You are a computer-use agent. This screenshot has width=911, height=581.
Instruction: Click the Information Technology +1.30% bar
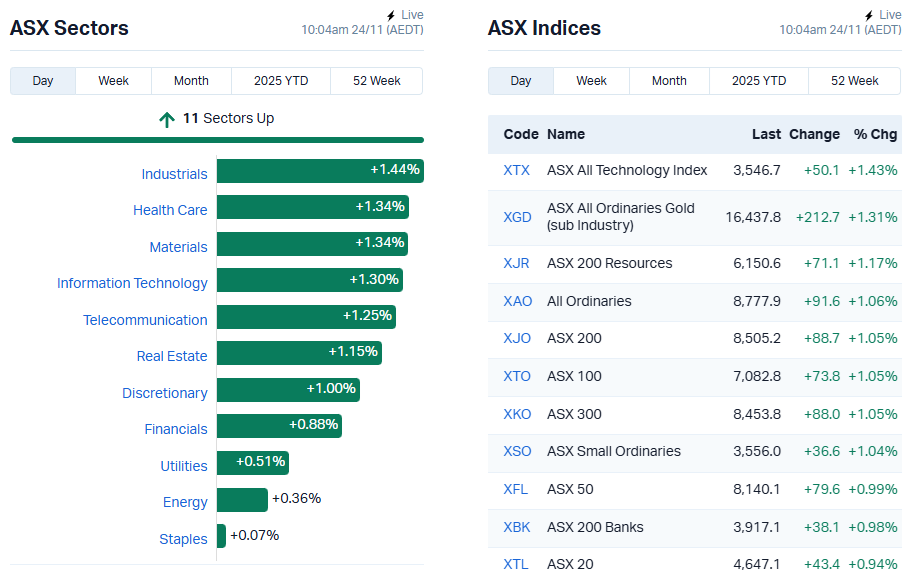[310, 280]
